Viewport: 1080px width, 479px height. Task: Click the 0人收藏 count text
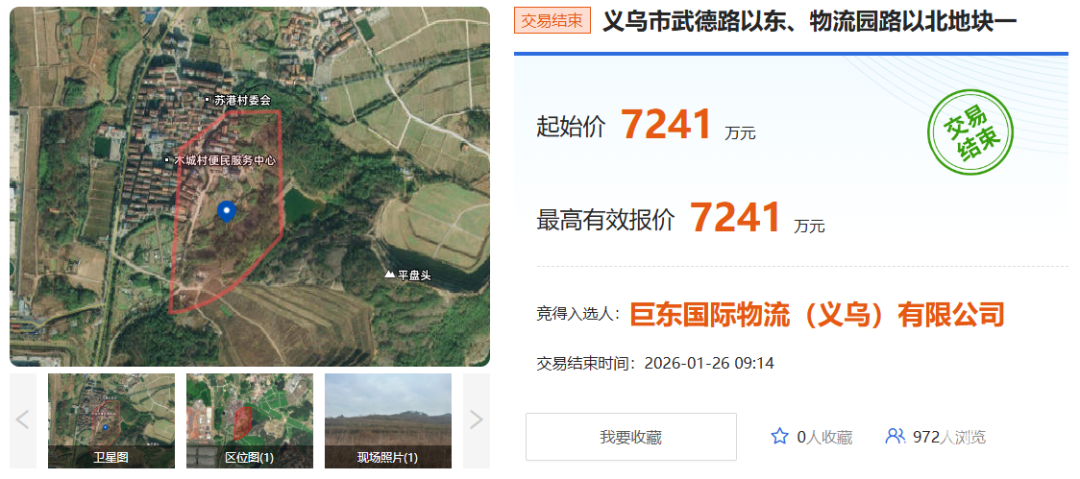824,437
